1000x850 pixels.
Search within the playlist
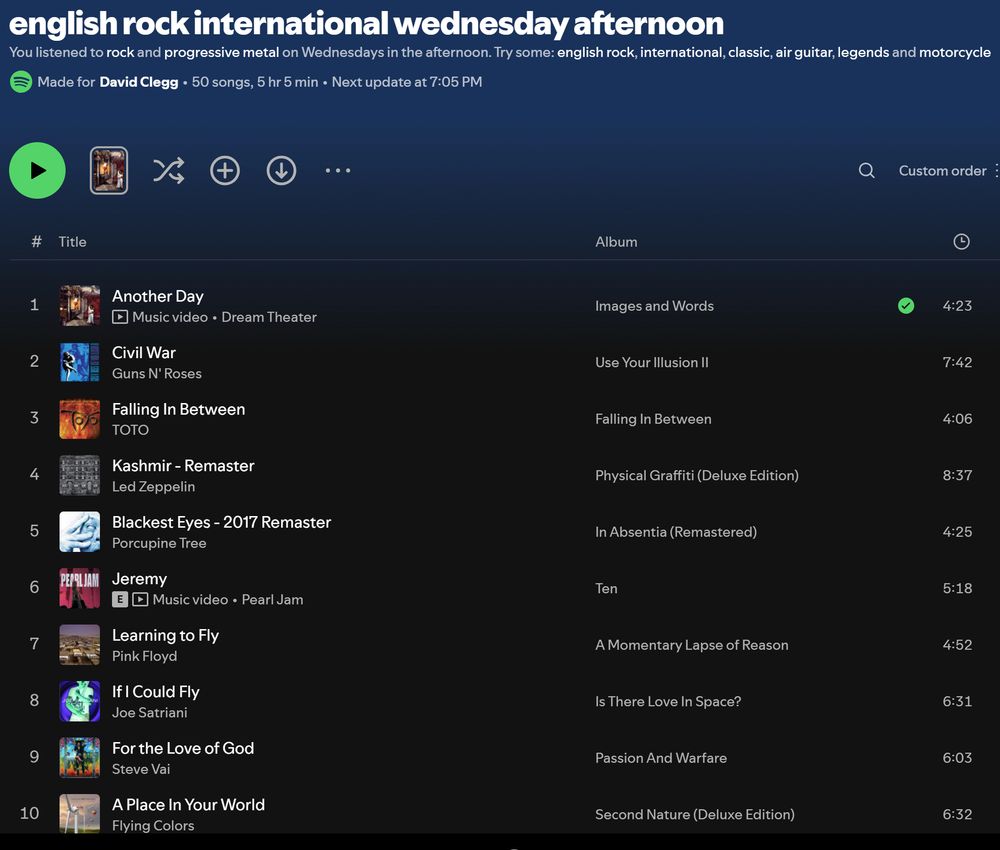(x=866, y=170)
